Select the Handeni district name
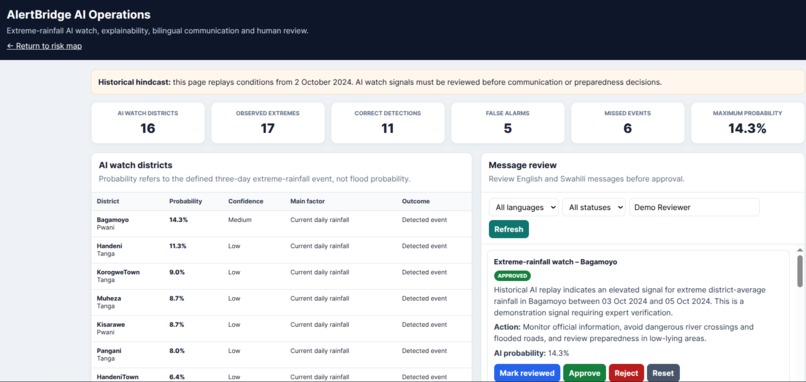 (x=109, y=246)
